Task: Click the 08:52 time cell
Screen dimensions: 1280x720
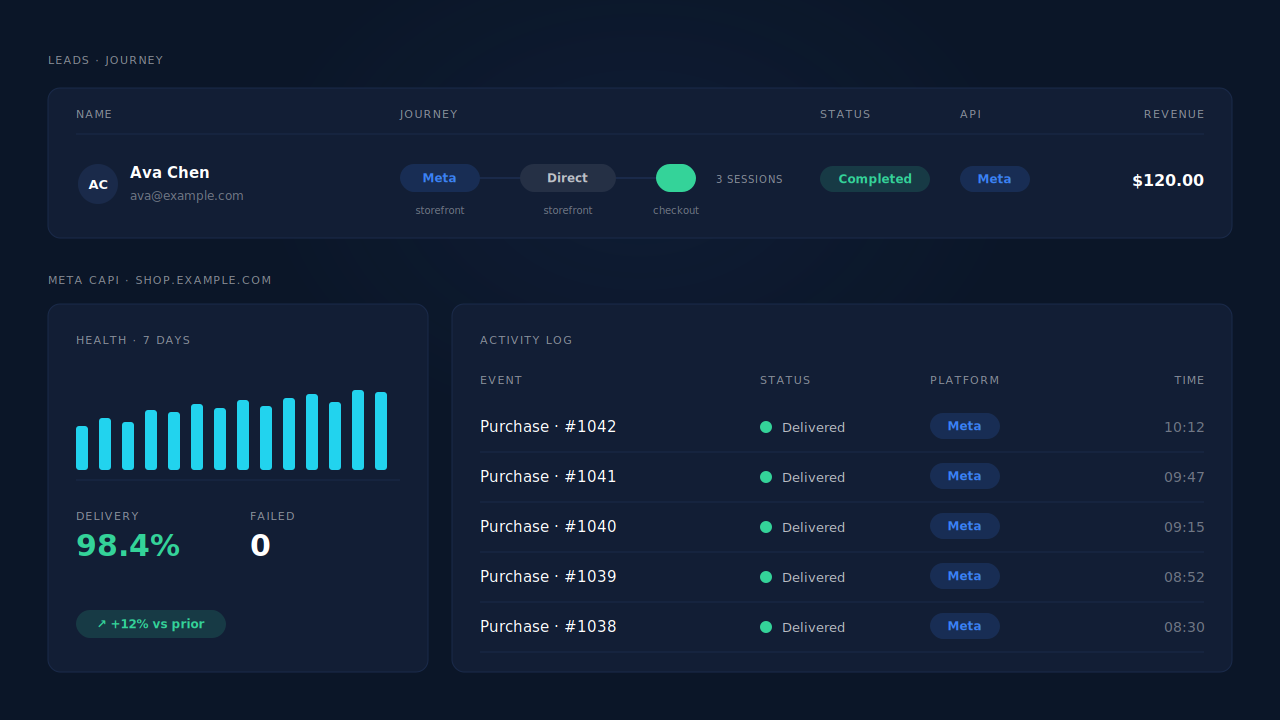Action: point(1184,577)
